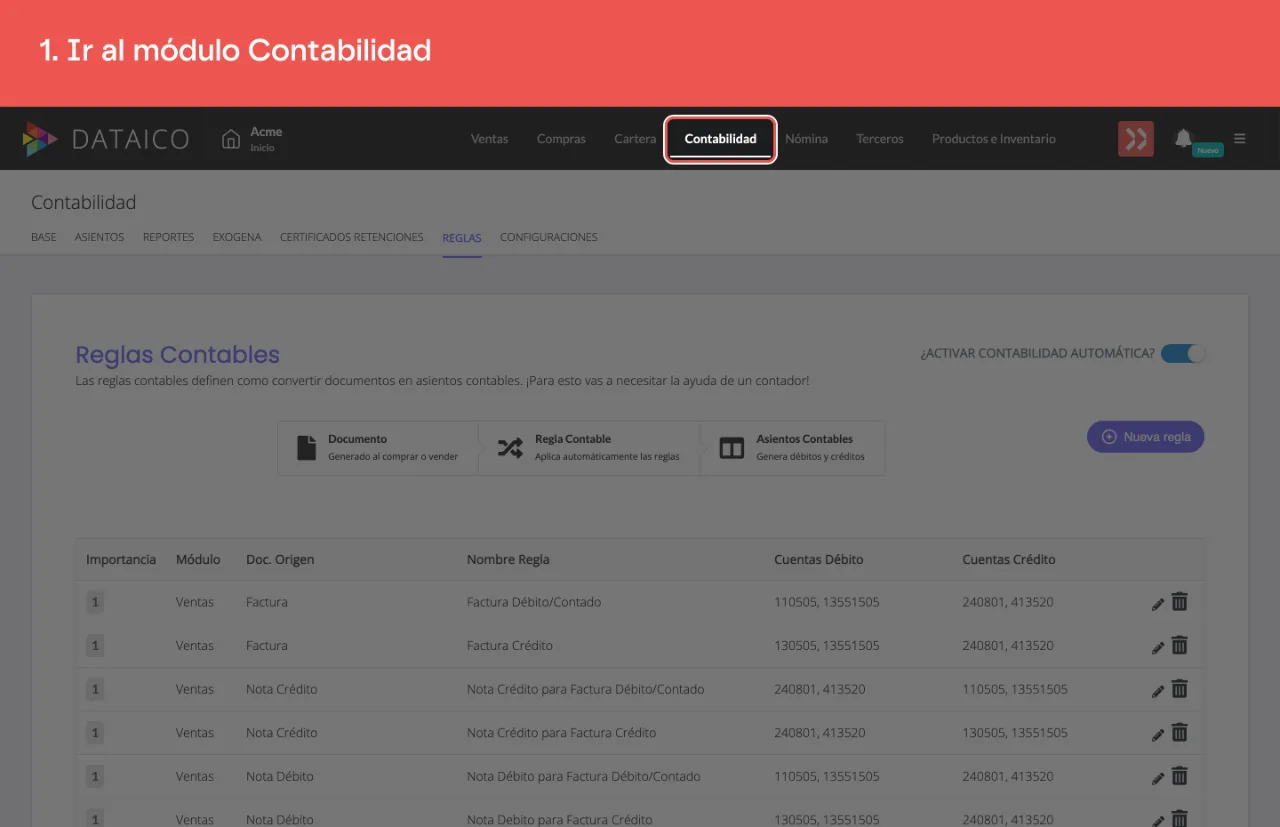The image size is (1280, 827).
Task: Delete the Nota Crédito para Factura Crédito rule
Action: click(1180, 733)
